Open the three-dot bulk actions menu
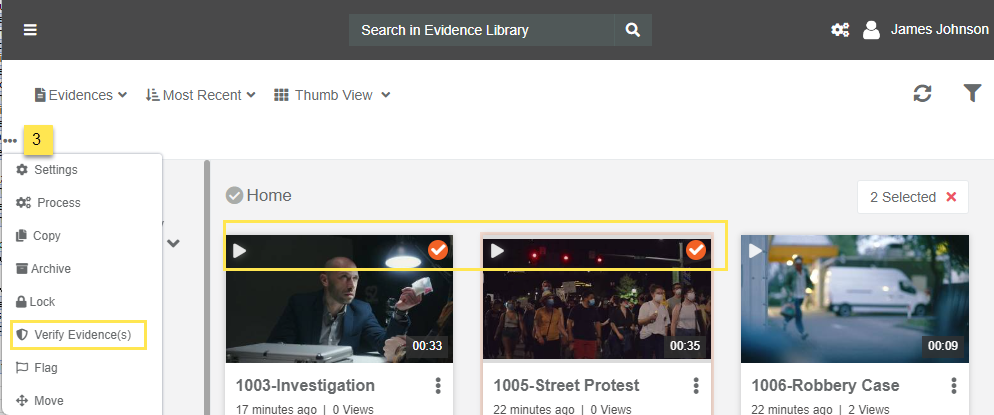994x415 pixels. 10,141
